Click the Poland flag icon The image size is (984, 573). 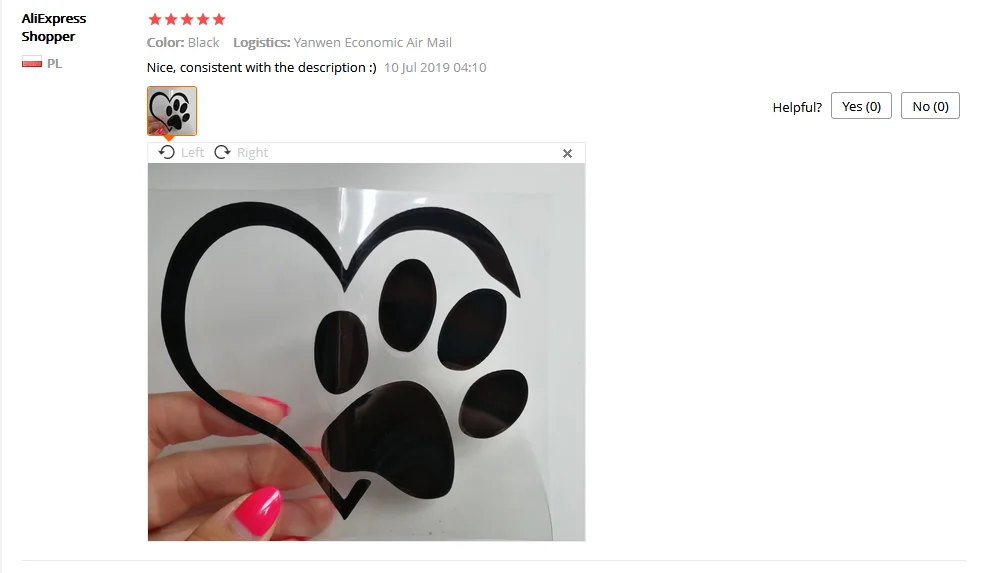[32, 62]
